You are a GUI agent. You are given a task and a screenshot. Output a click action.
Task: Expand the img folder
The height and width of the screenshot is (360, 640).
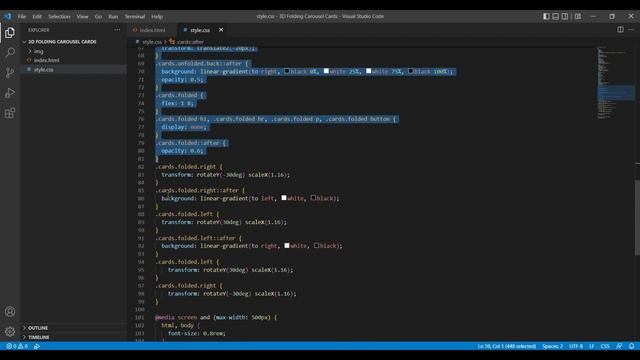click(38, 51)
